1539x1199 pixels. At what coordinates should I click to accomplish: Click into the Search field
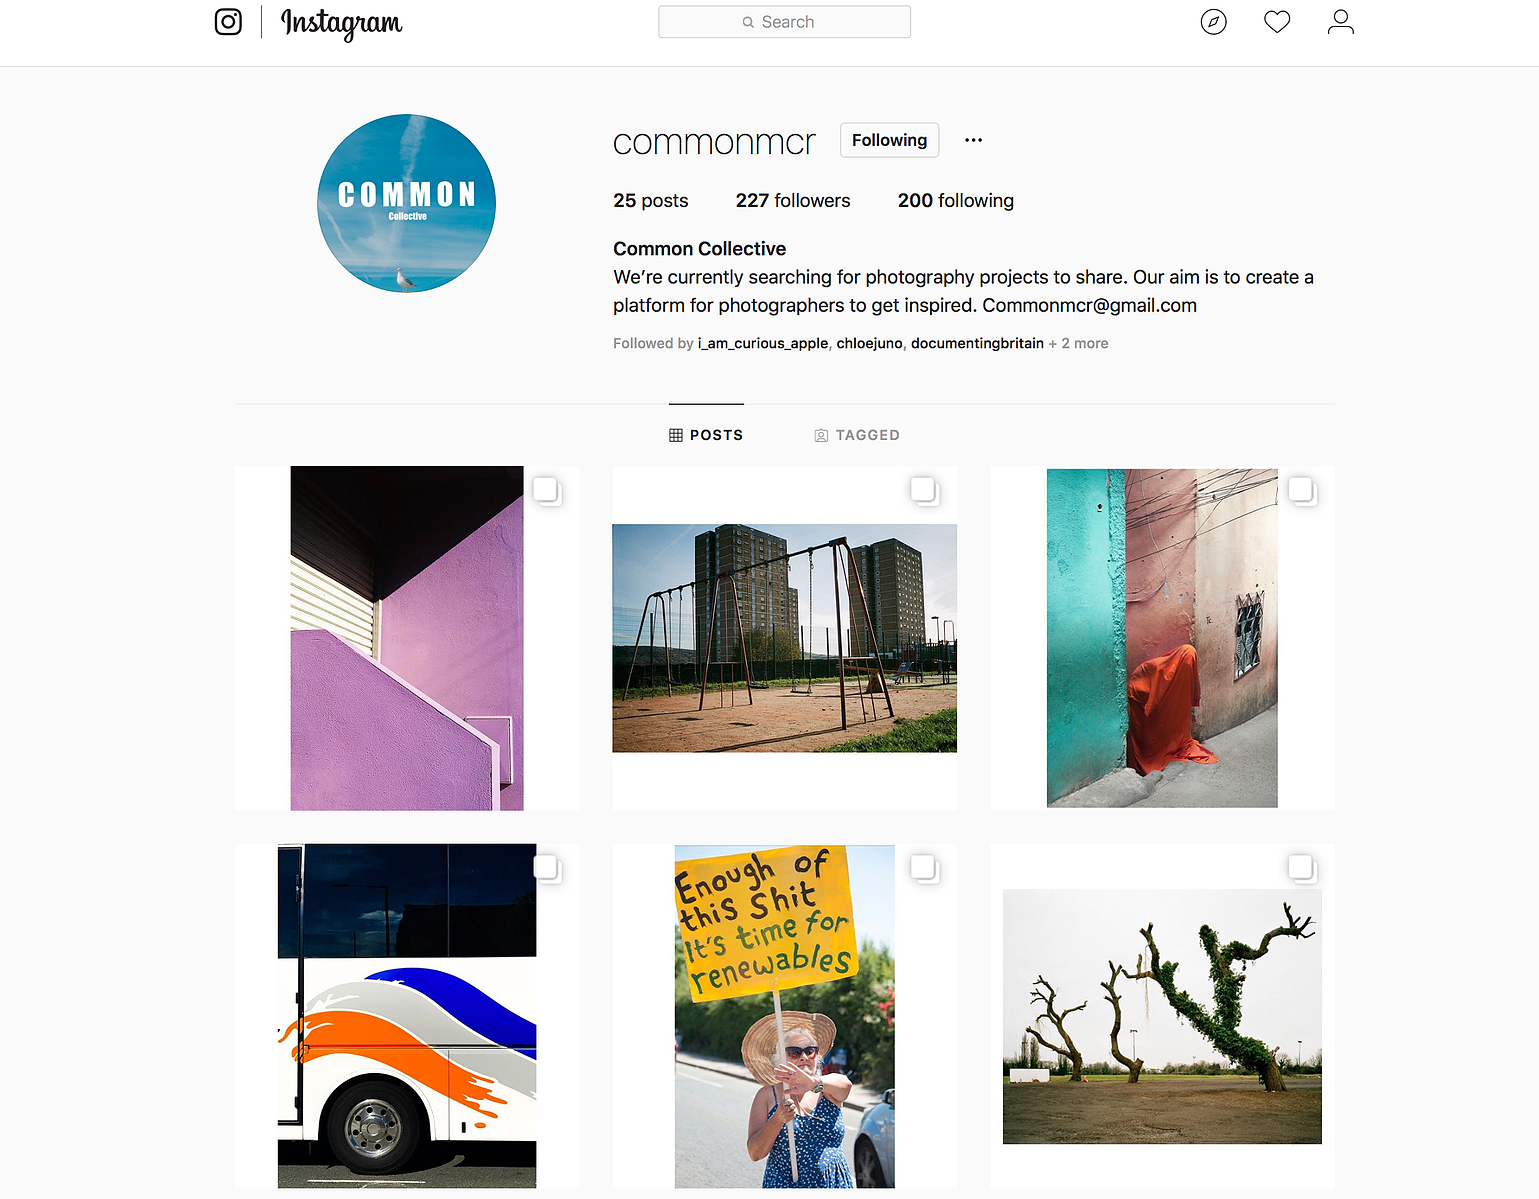click(784, 22)
